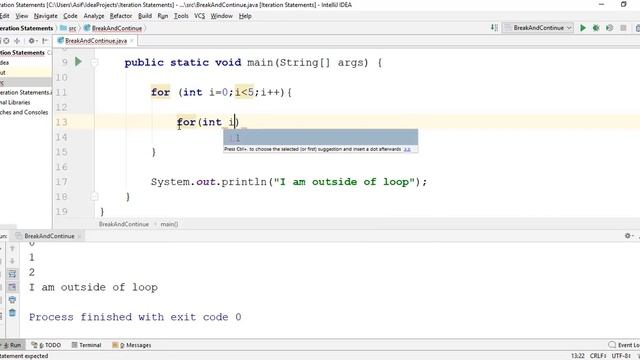Toggle scroll to end in the Run console
The width and height of the screenshot is (640, 360).
12,287
